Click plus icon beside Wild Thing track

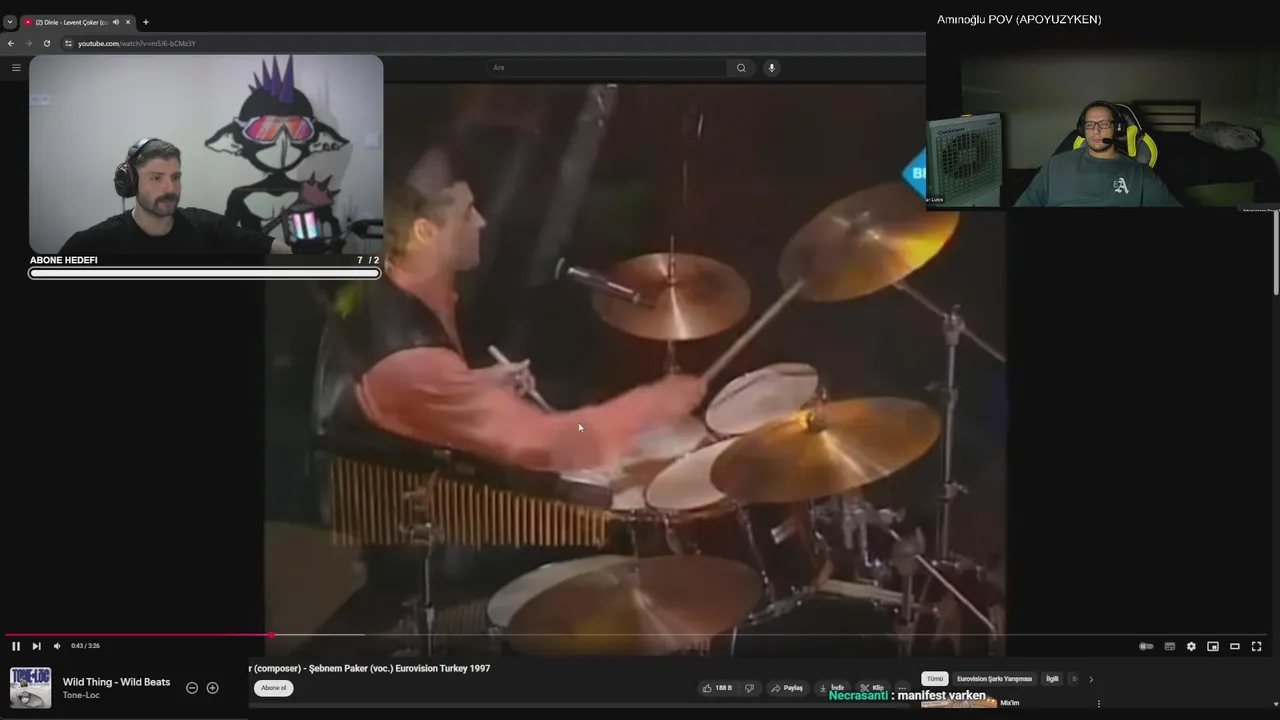[212, 688]
